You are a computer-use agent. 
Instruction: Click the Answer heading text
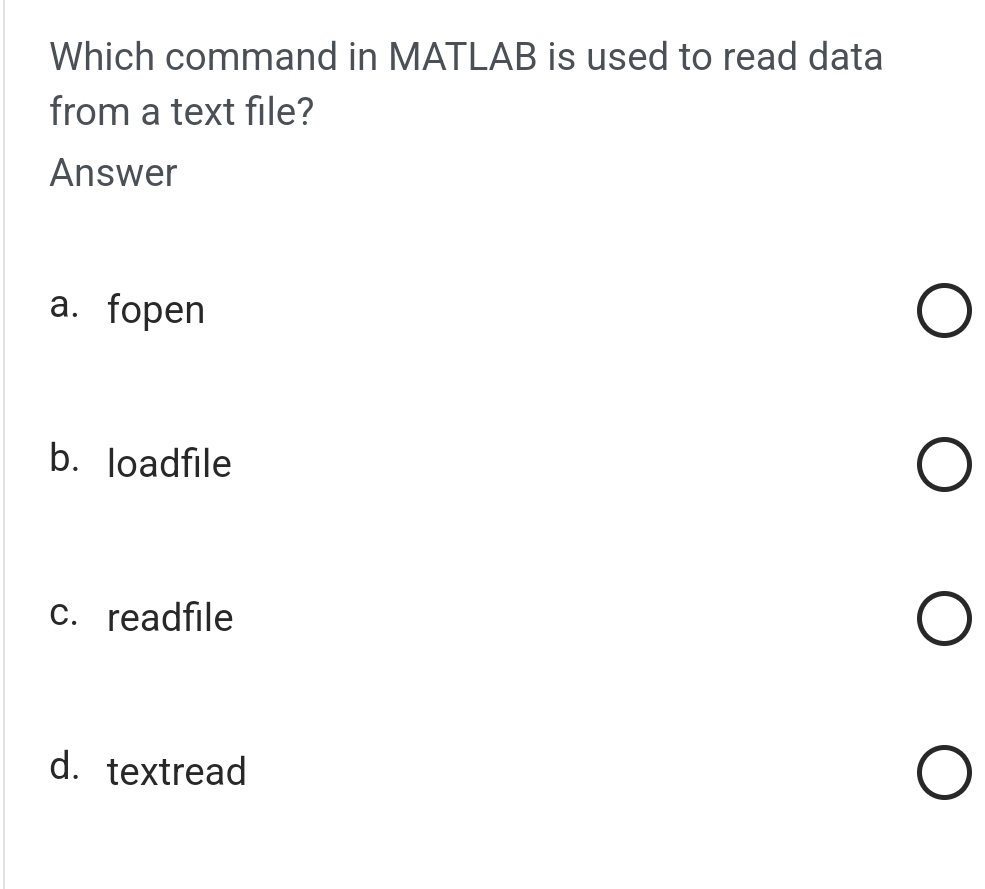(x=112, y=173)
